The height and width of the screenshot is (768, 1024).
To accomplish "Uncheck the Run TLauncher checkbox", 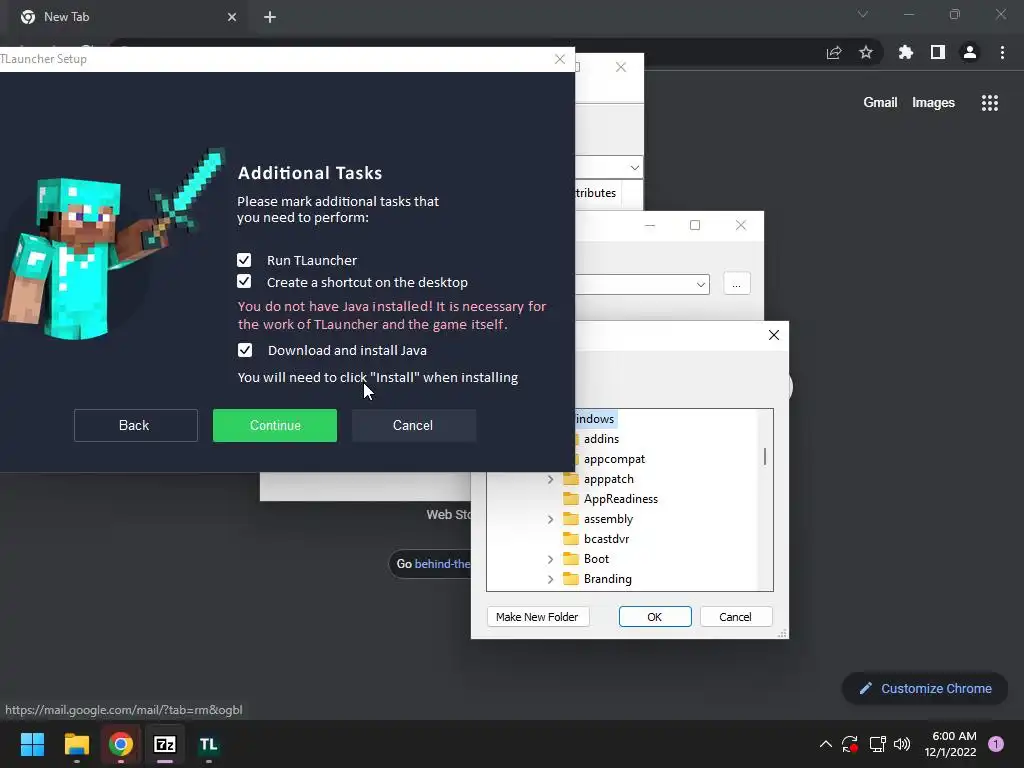I will pos(244,260).
